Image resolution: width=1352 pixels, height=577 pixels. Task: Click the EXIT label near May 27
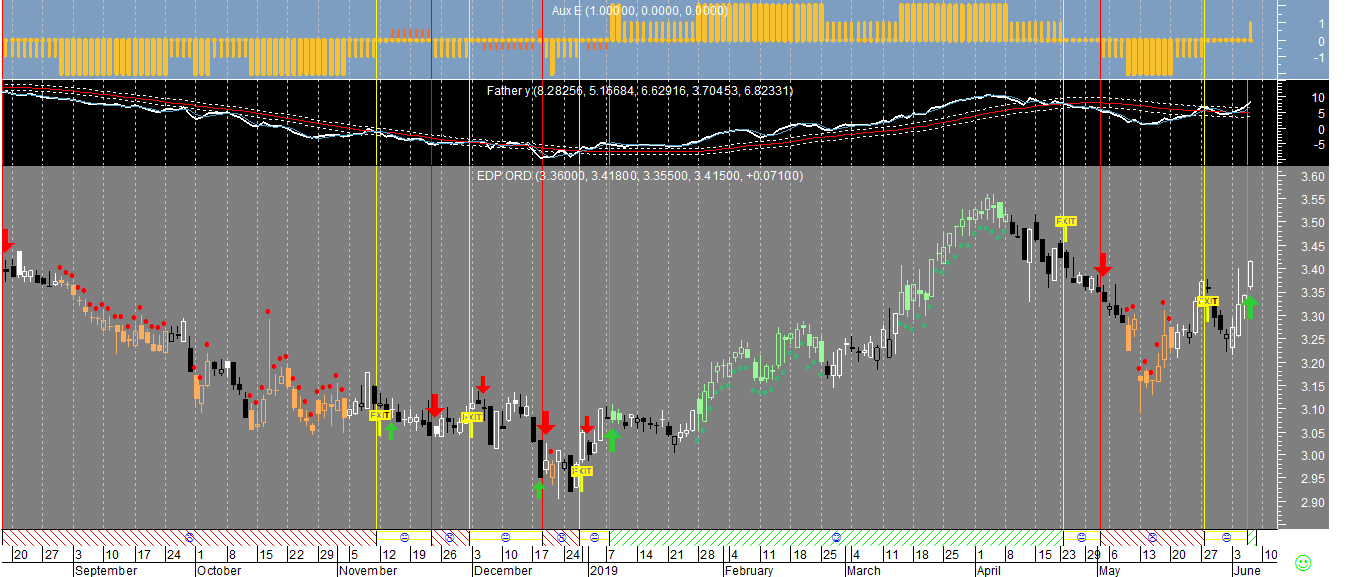[x=1208, y=301]
